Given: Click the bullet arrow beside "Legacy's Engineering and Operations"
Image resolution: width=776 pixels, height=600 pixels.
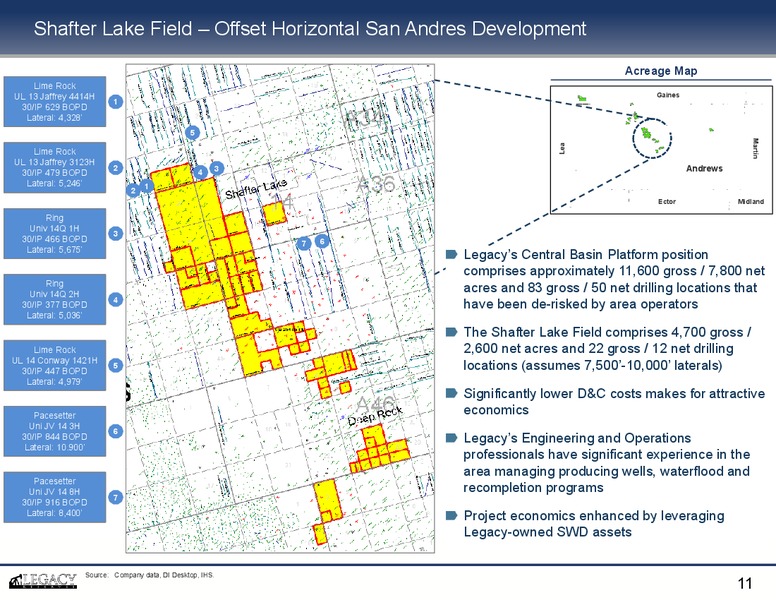Looking at the screenshot, I should (451, 438).
